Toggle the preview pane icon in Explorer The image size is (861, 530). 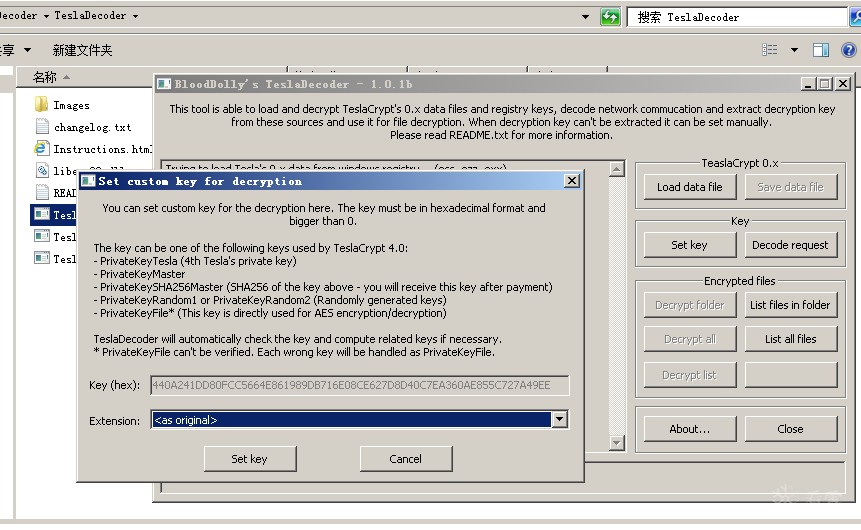click(821, 51)
